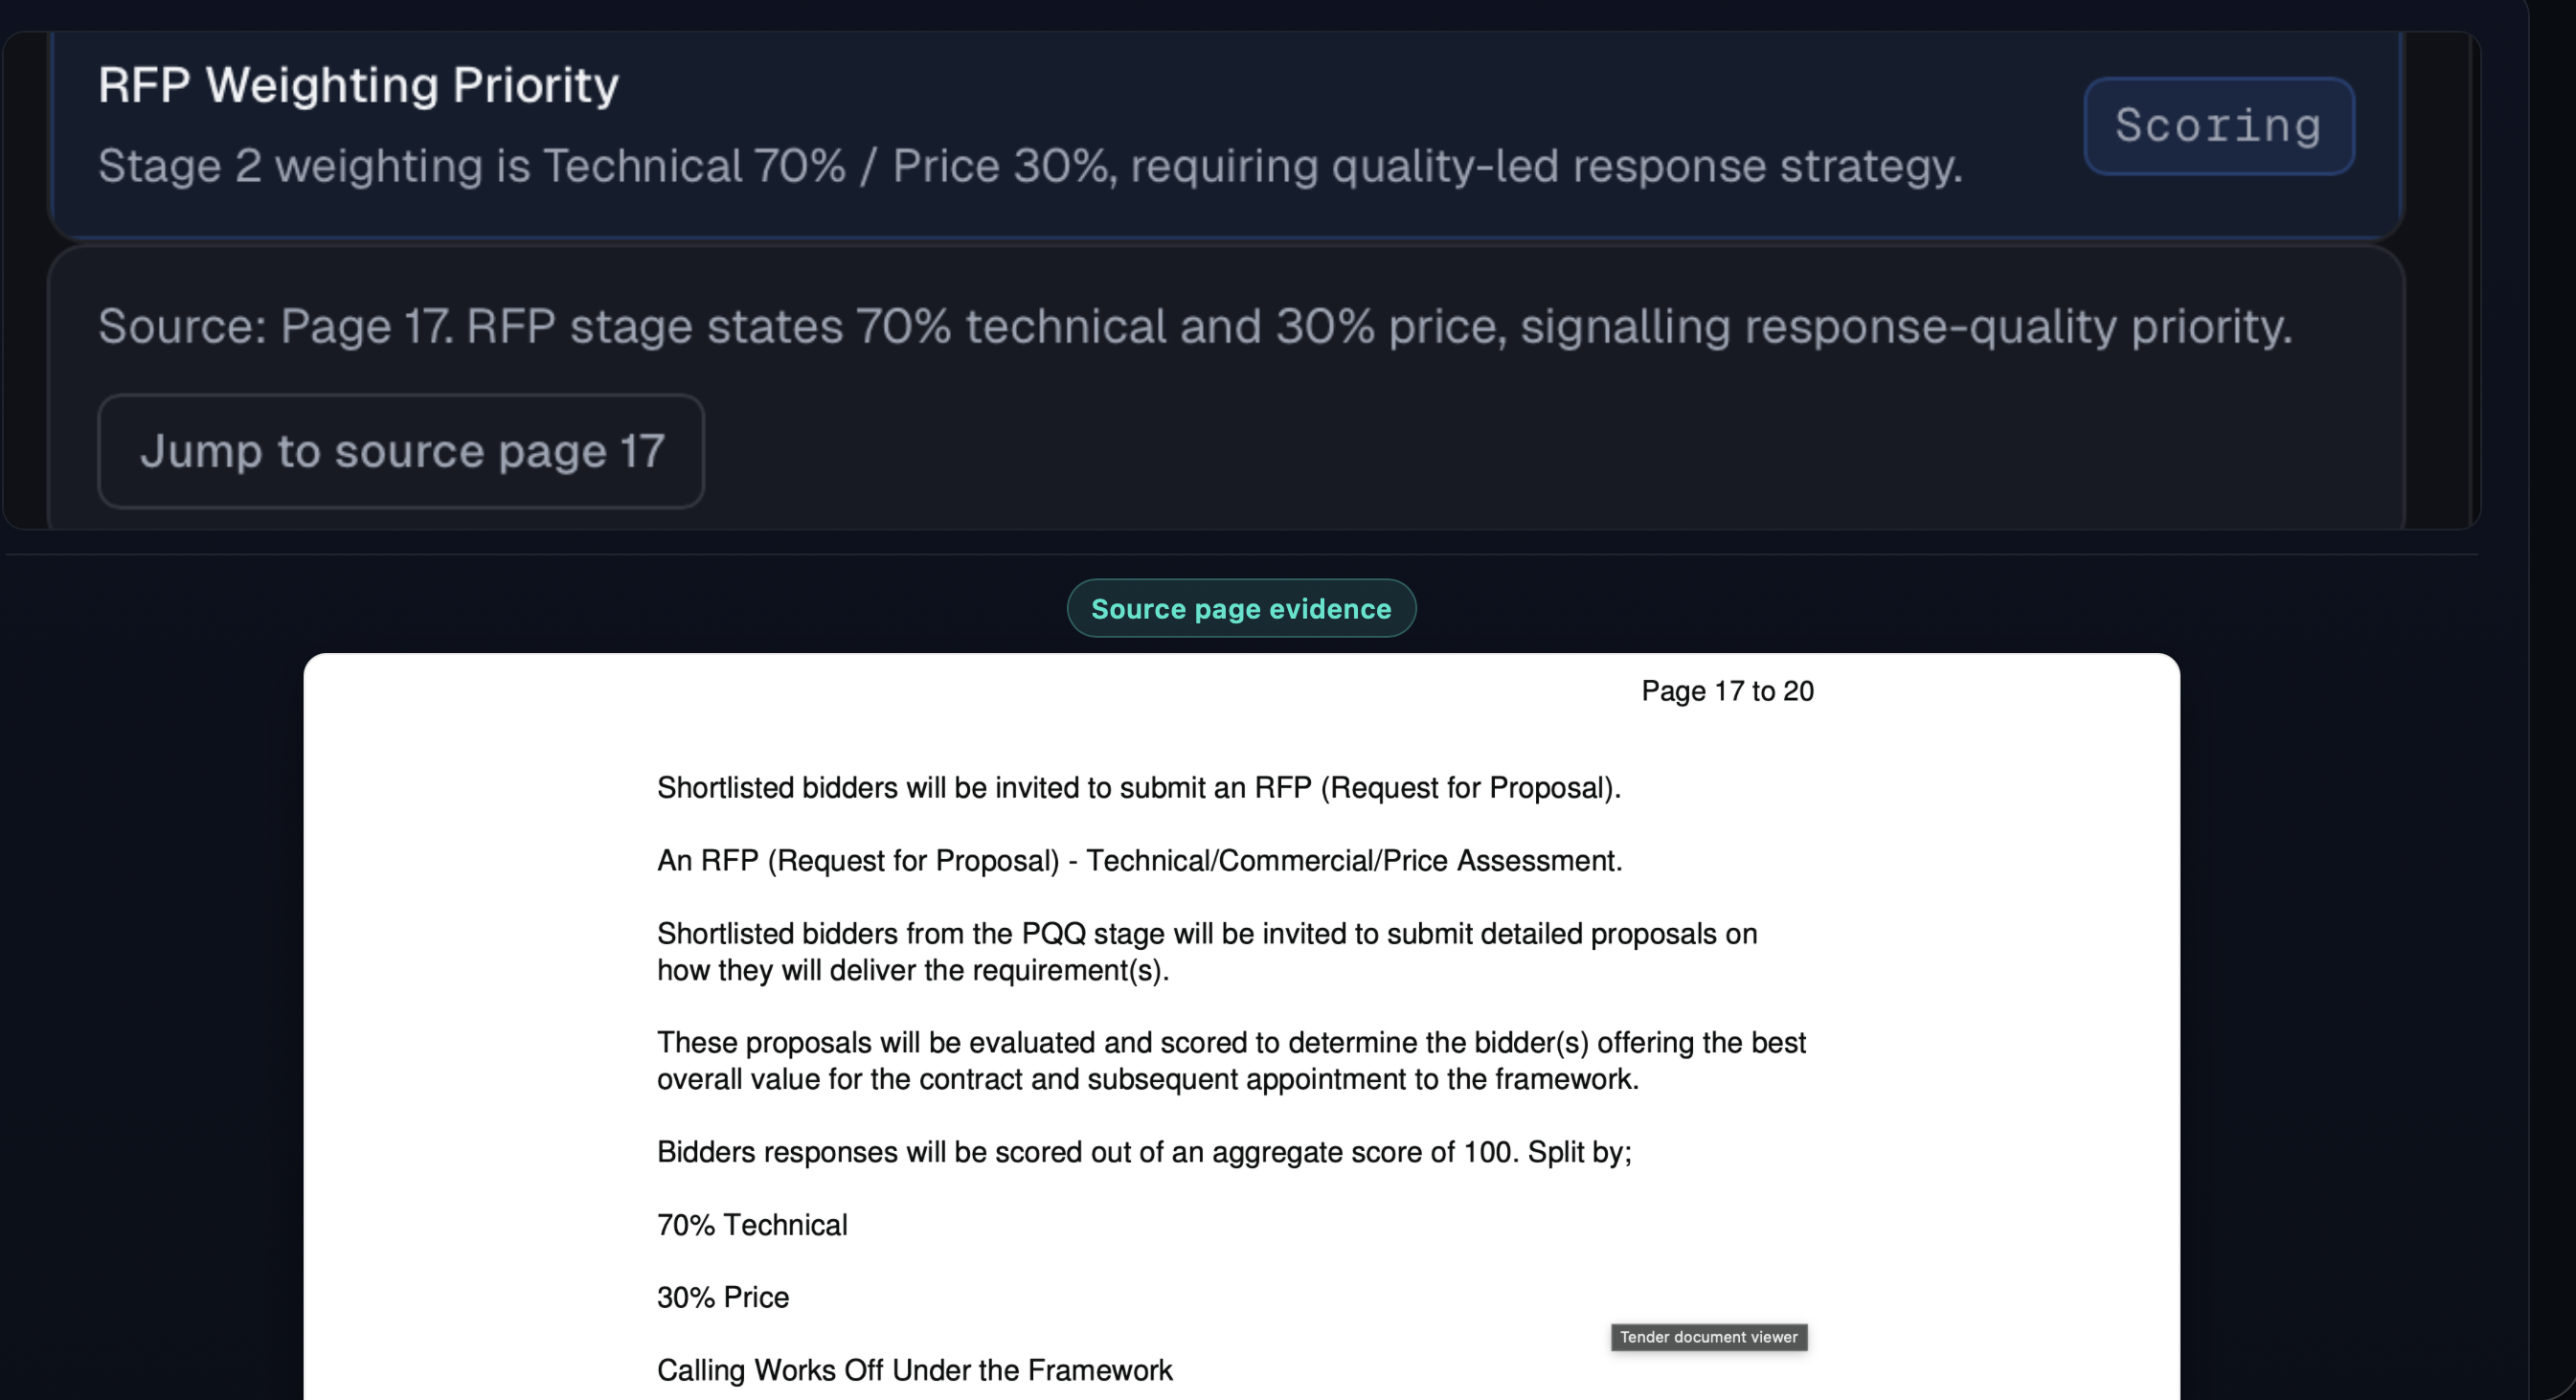
Task: Select the "RFP Weighting Priority" card title
Action: [357, 84]
